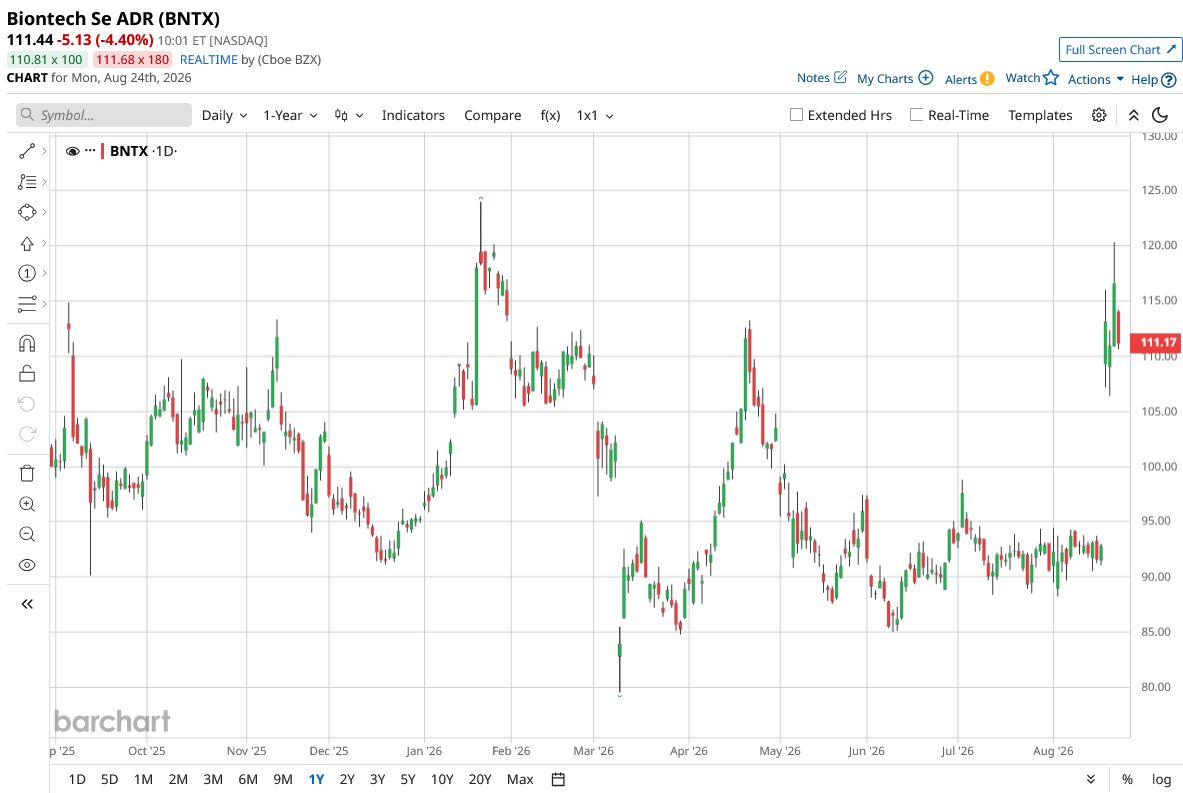Open Alerts link
The height and width of the screenshot is (793, 1183).
pyautogui.click(x=969, y=79)
